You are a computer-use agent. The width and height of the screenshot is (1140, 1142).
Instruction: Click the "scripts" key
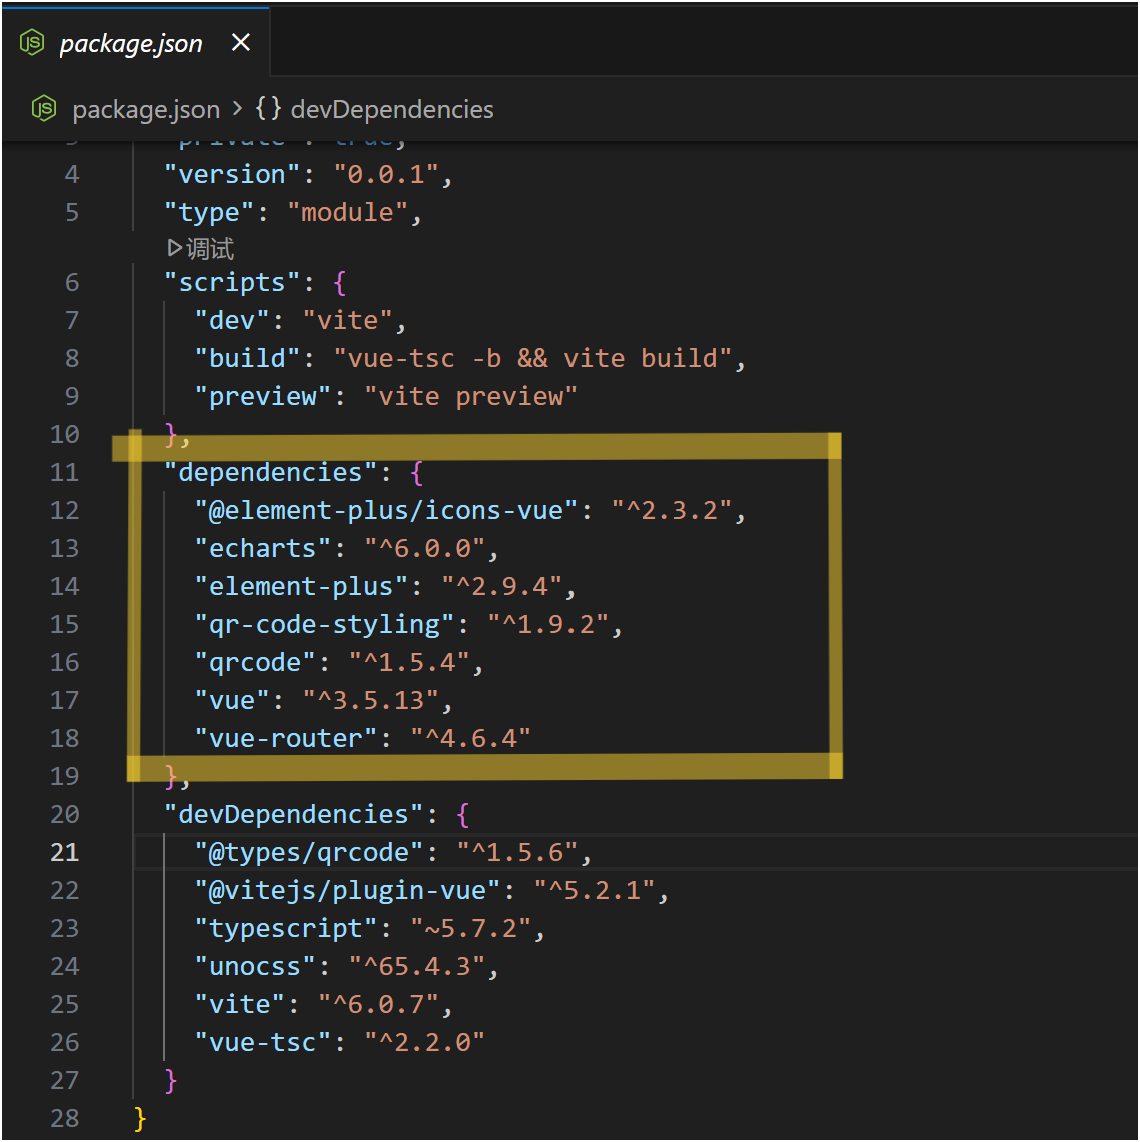click(232, 283)
